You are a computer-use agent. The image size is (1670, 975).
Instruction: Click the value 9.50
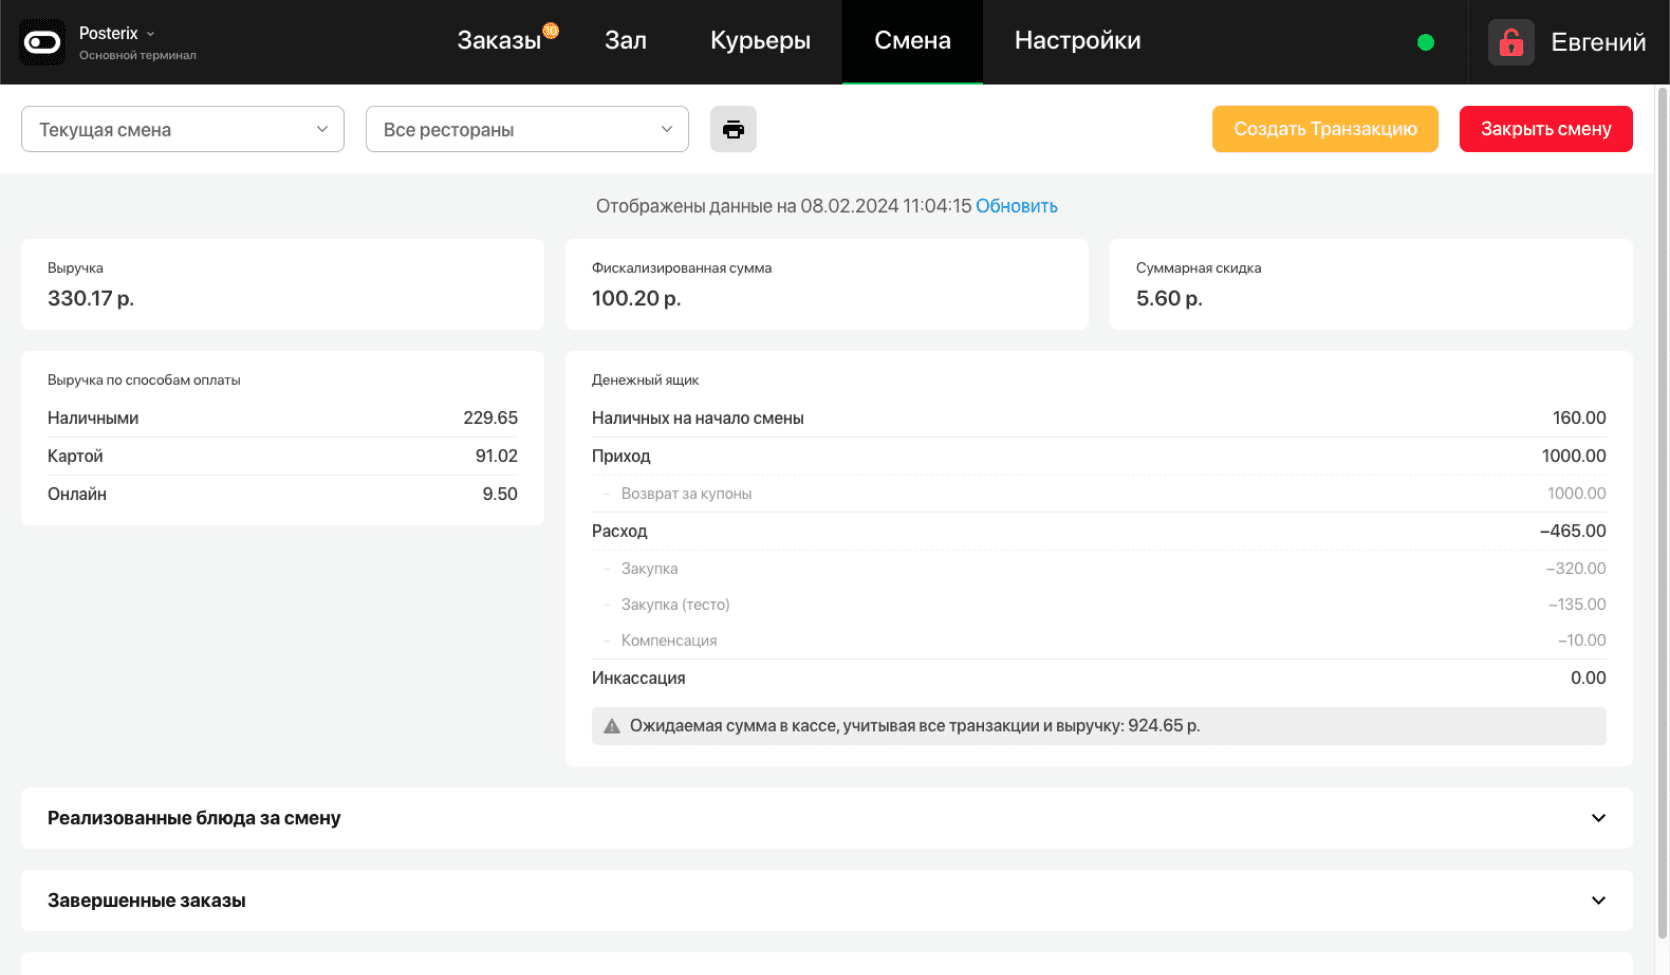[500, 494]
